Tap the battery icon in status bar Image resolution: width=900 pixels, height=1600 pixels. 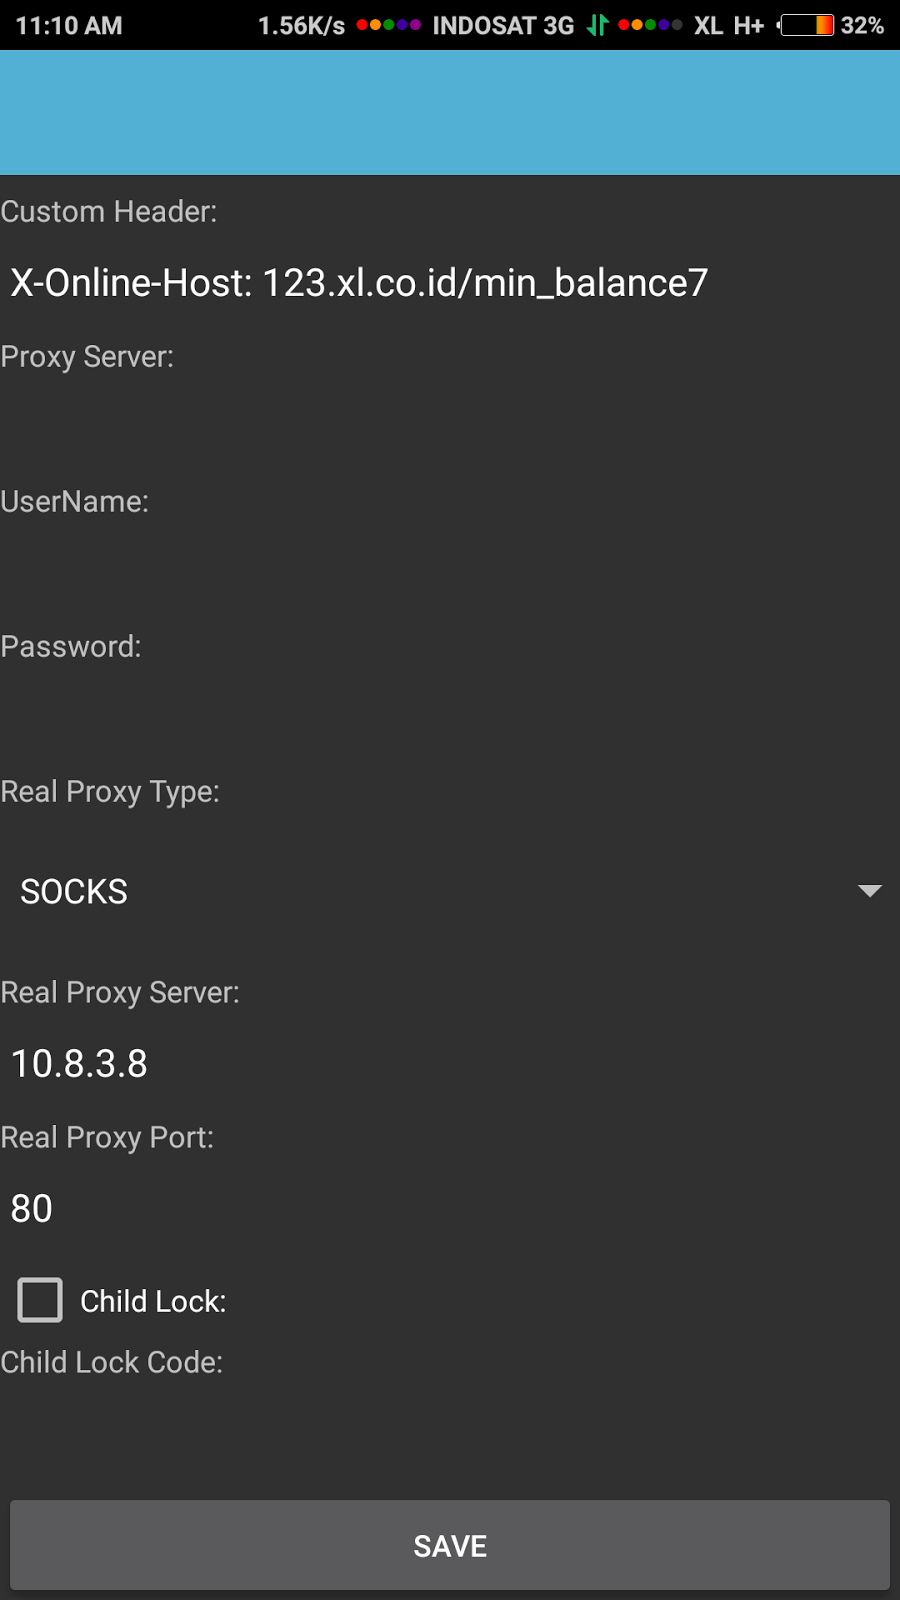(x=806, y=25)
